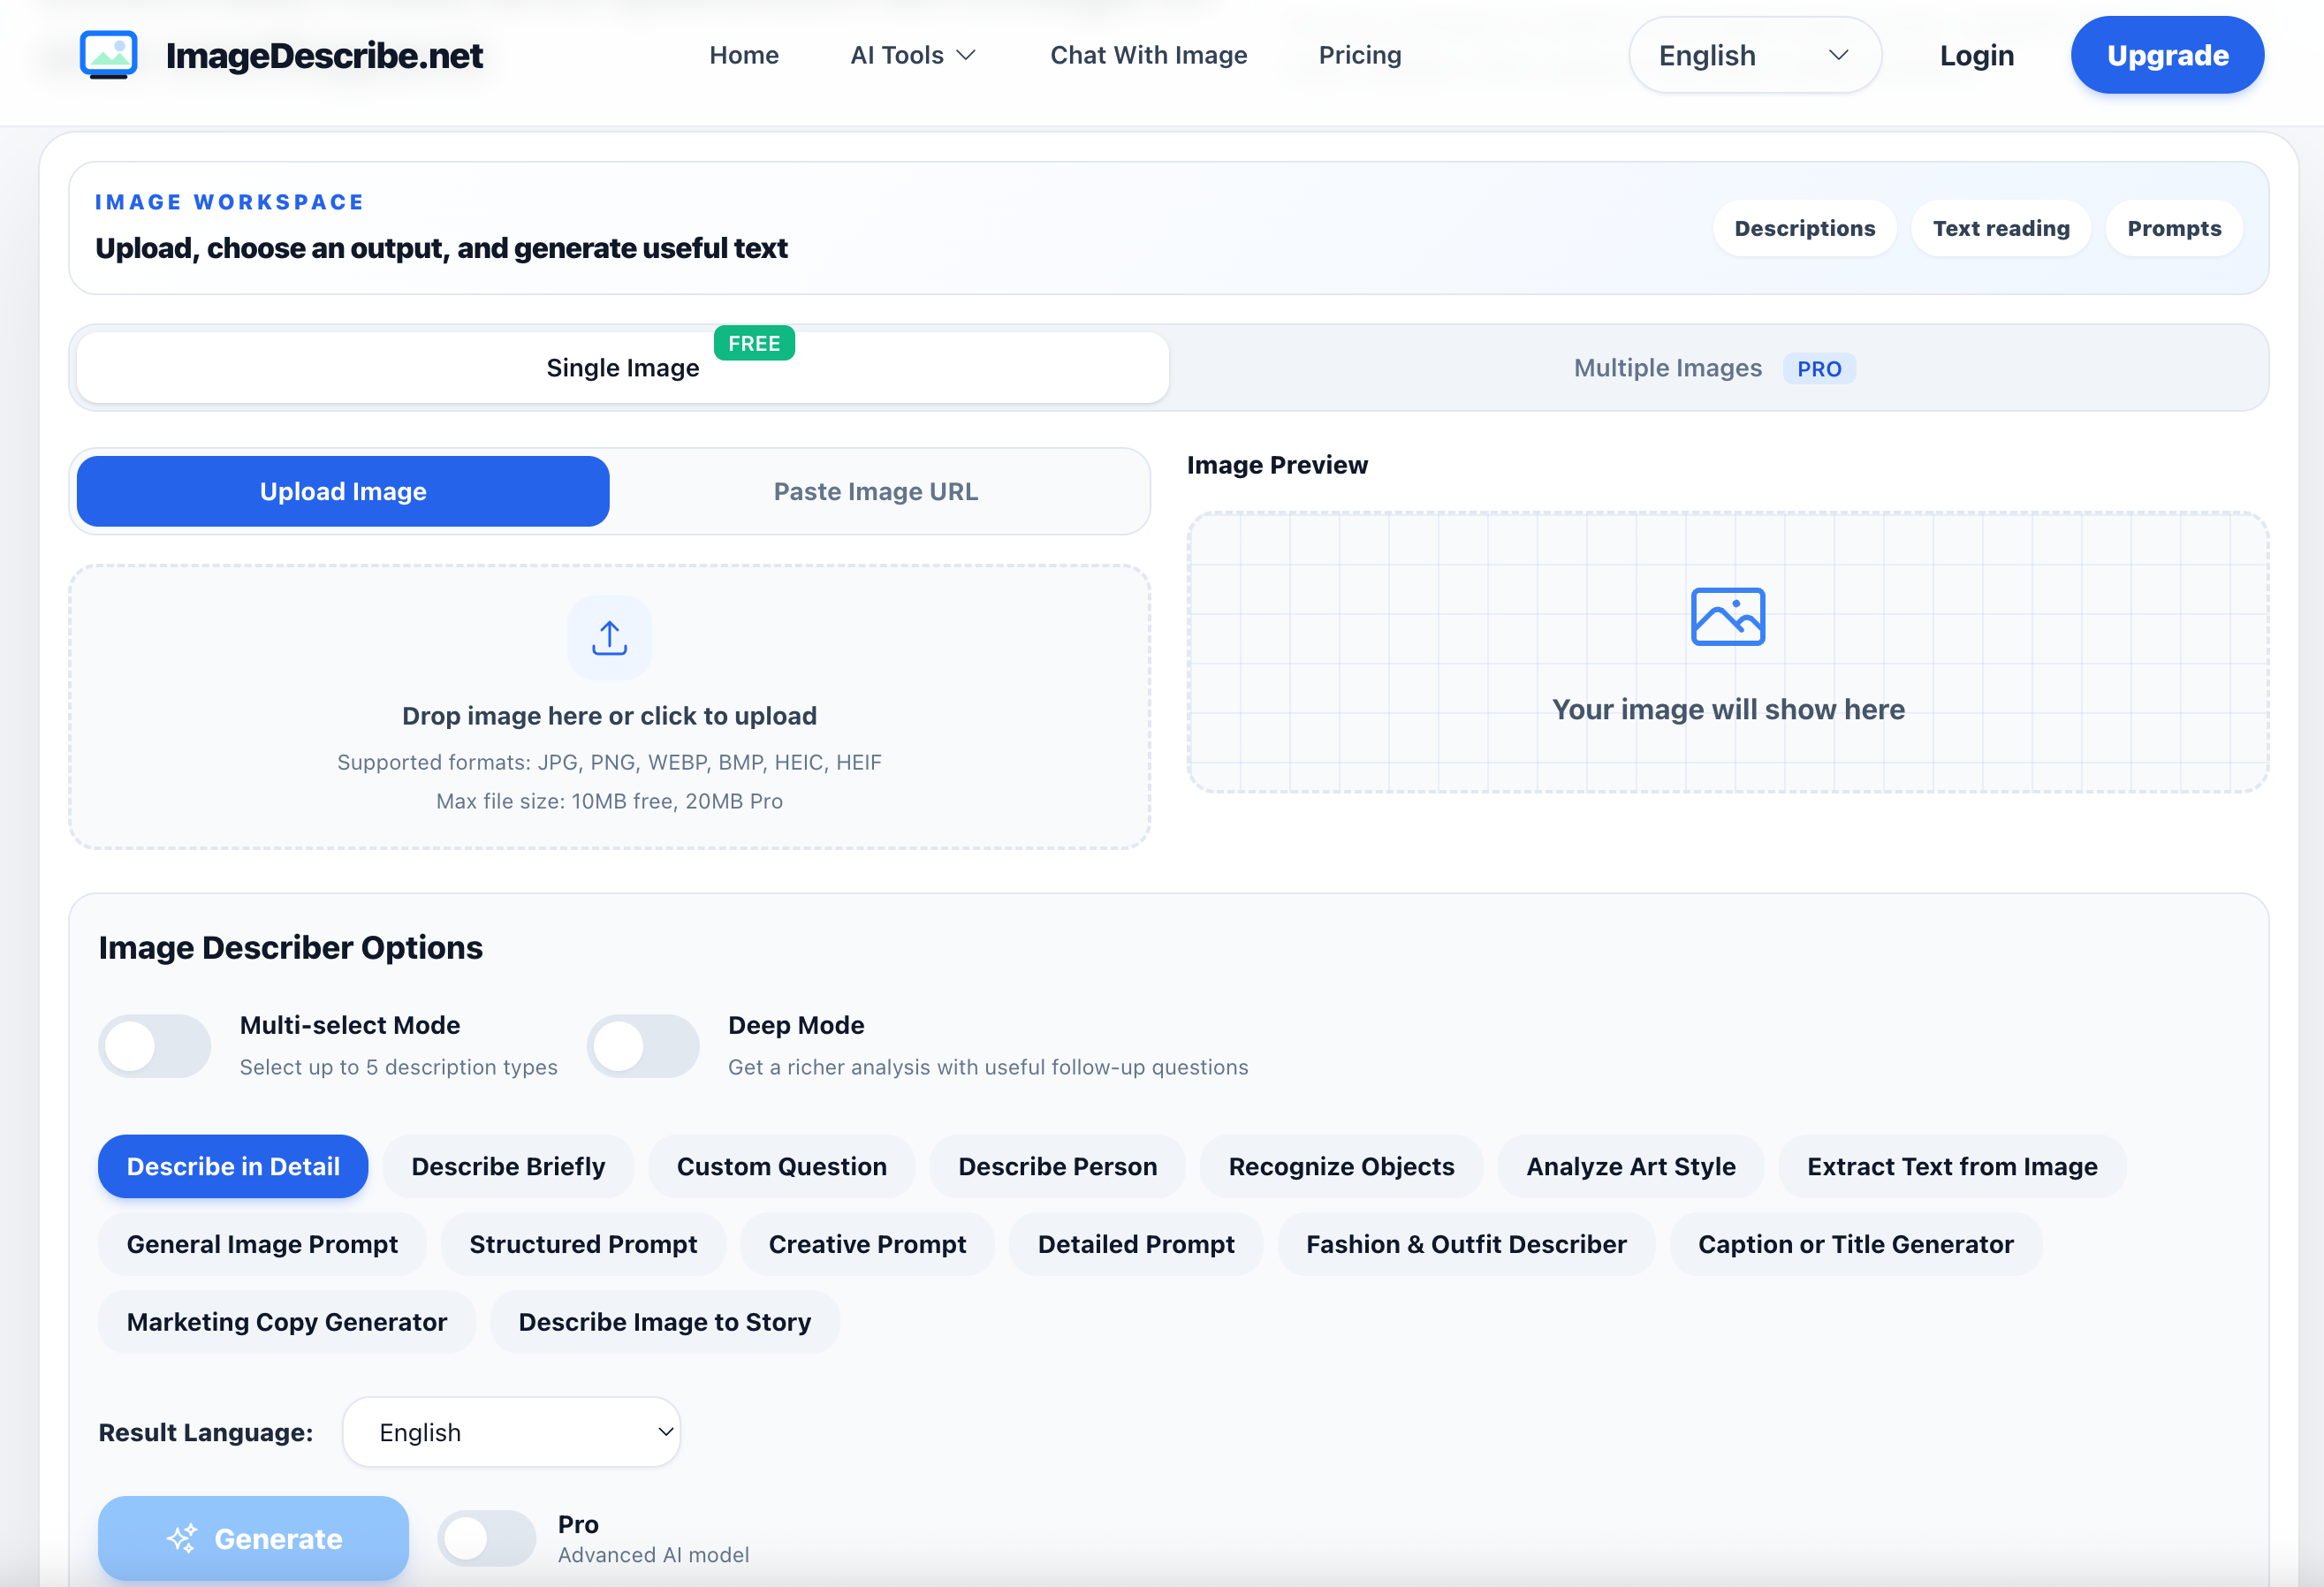Click the image placeholder icon in preview
The width and height of the screenshot is (2324, 1587).
[1728, 616]
